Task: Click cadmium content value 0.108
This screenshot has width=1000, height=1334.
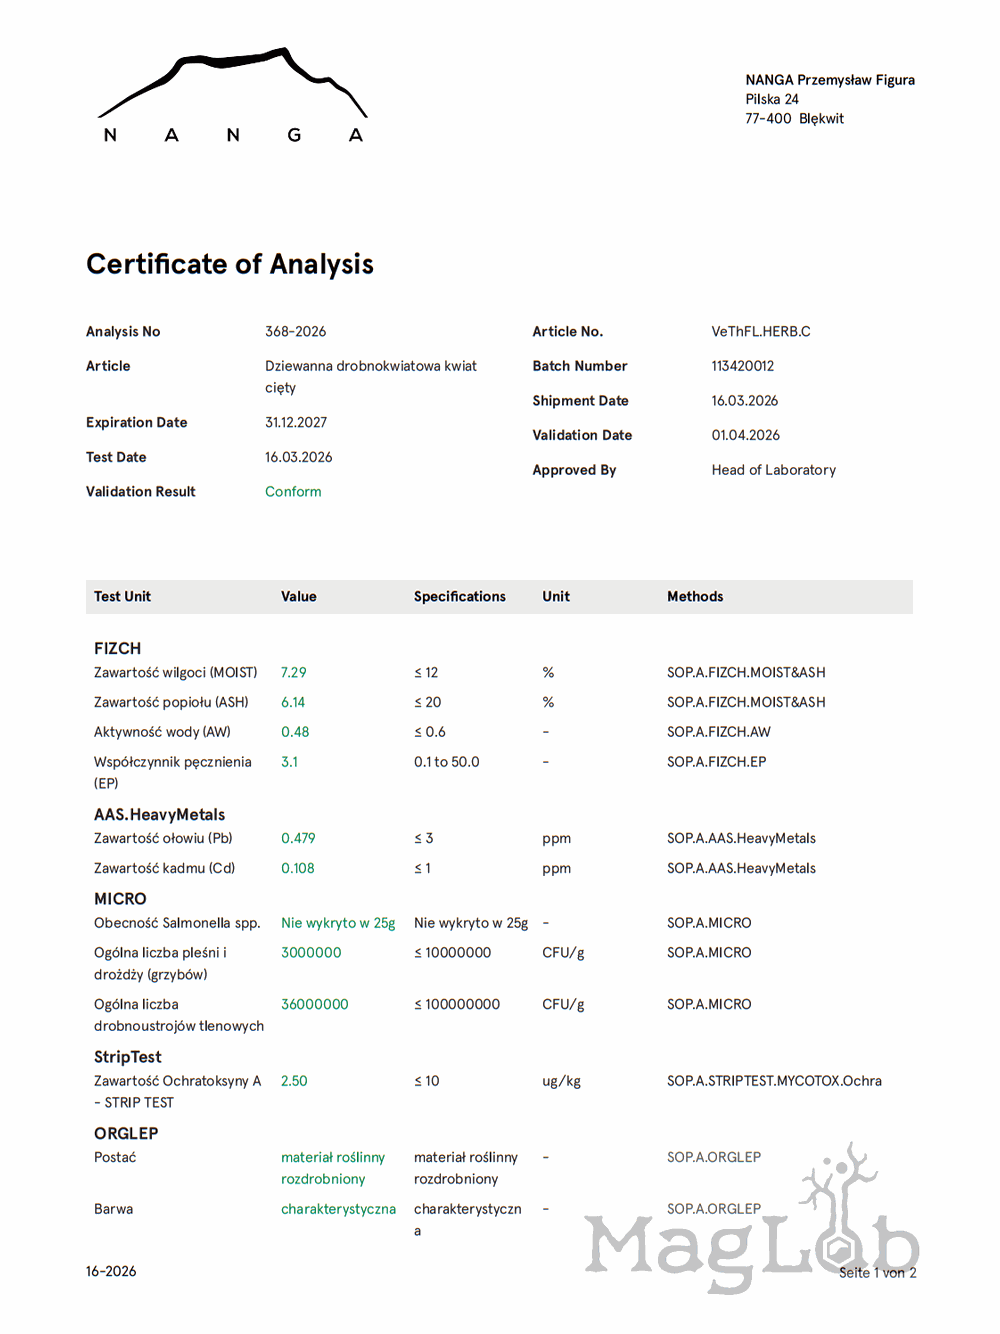Action: point(298,868)
